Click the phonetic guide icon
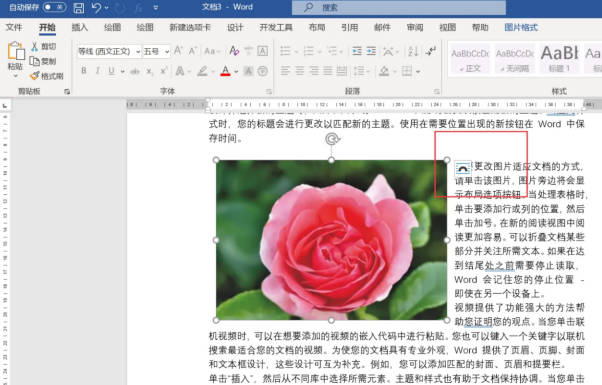602x385 pixels. [248, 51]
